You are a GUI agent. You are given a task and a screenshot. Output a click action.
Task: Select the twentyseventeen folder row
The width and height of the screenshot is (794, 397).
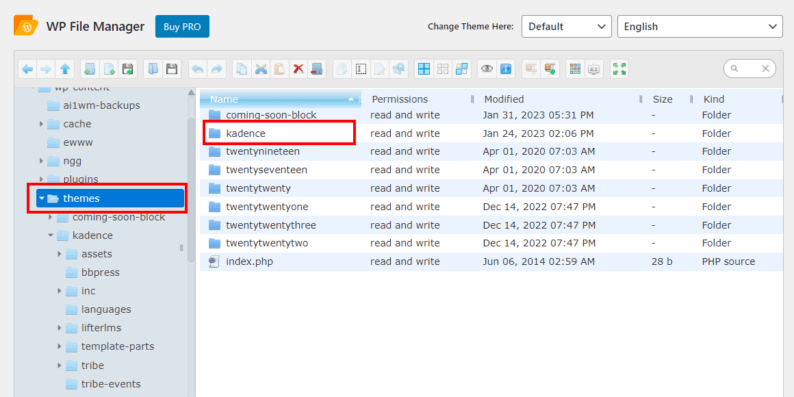pyautogui.click(x=491, y=170)
